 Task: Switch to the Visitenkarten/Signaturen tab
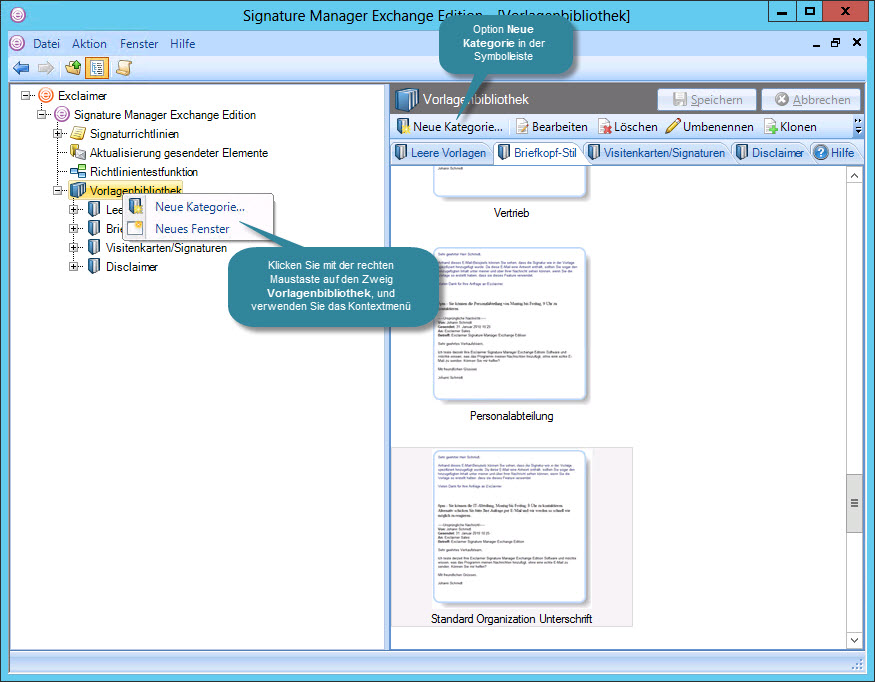pos(656,153)
